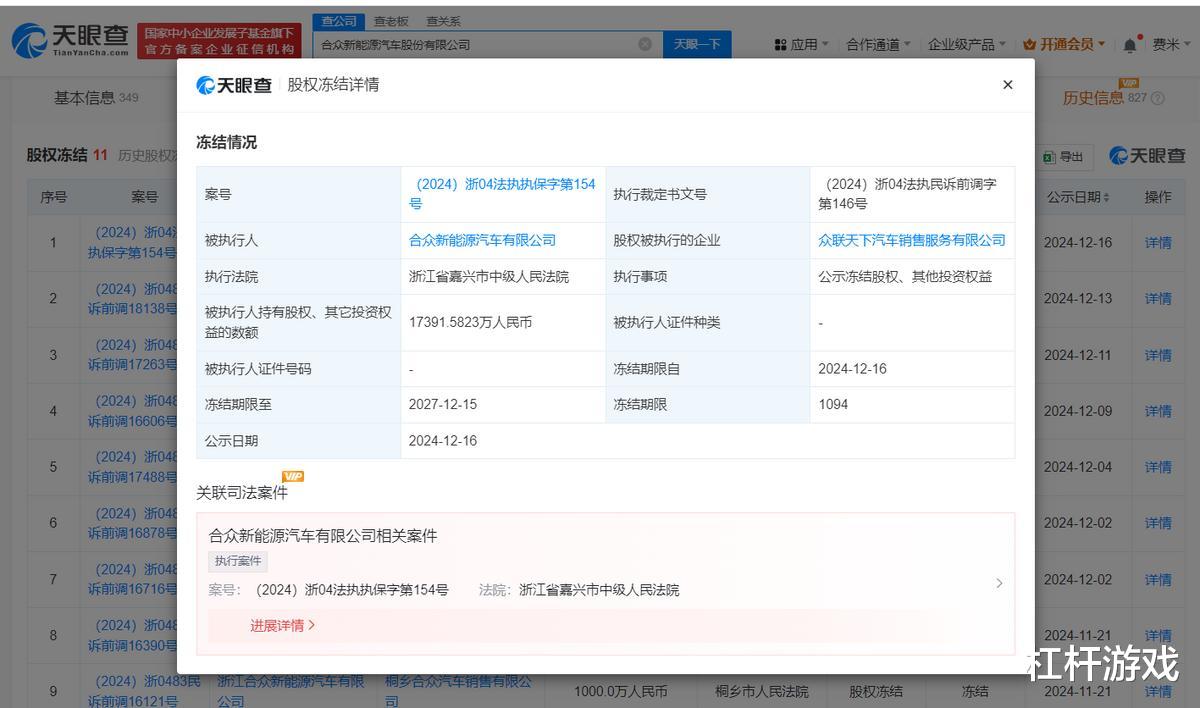Click the Tianyancha logo in dialog header
1200x708 pixels.
click(234, 85)
